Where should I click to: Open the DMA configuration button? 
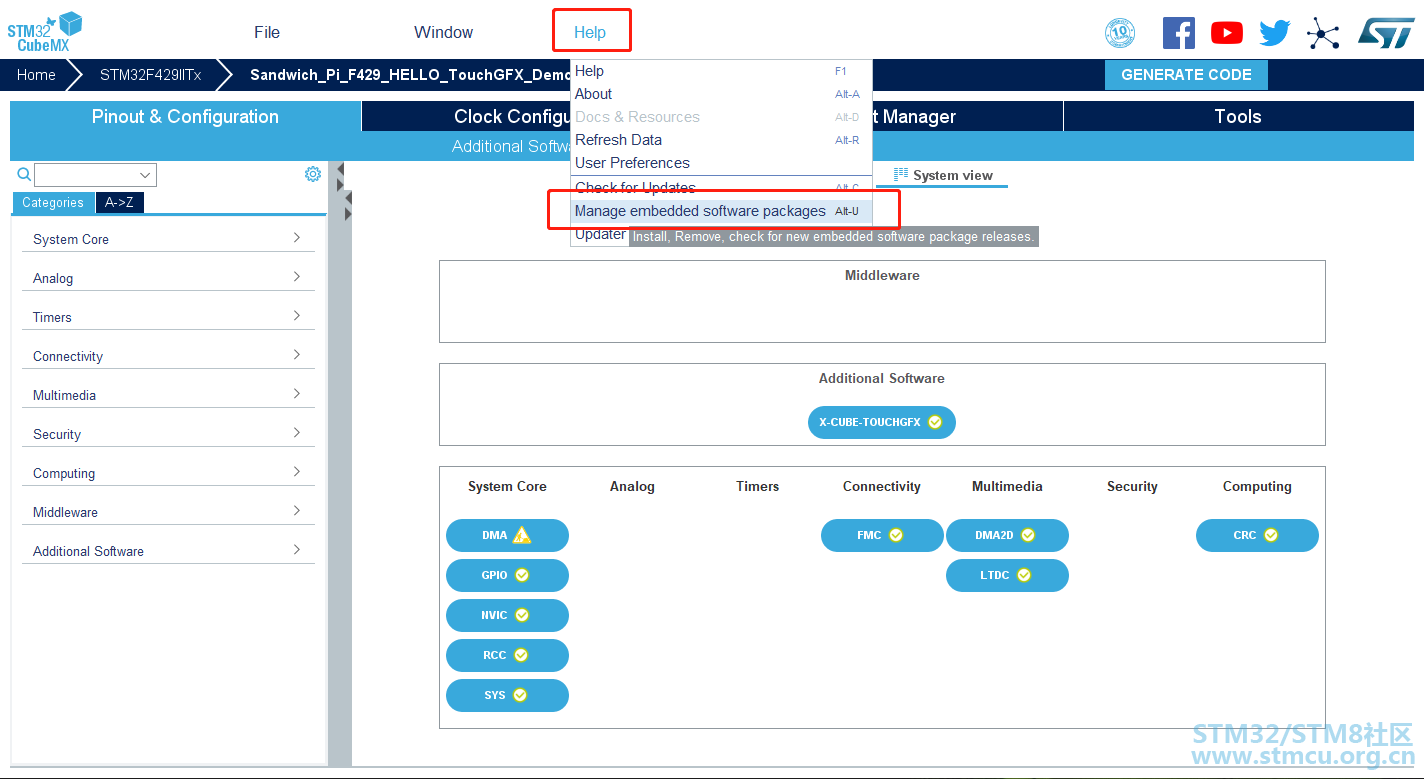pos(507,535)
